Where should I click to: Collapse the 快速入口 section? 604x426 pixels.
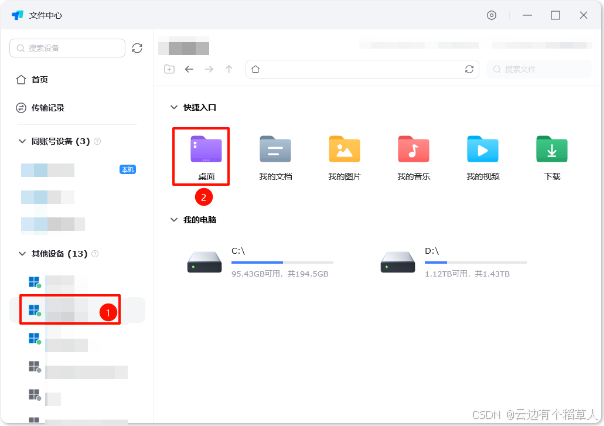174,107
